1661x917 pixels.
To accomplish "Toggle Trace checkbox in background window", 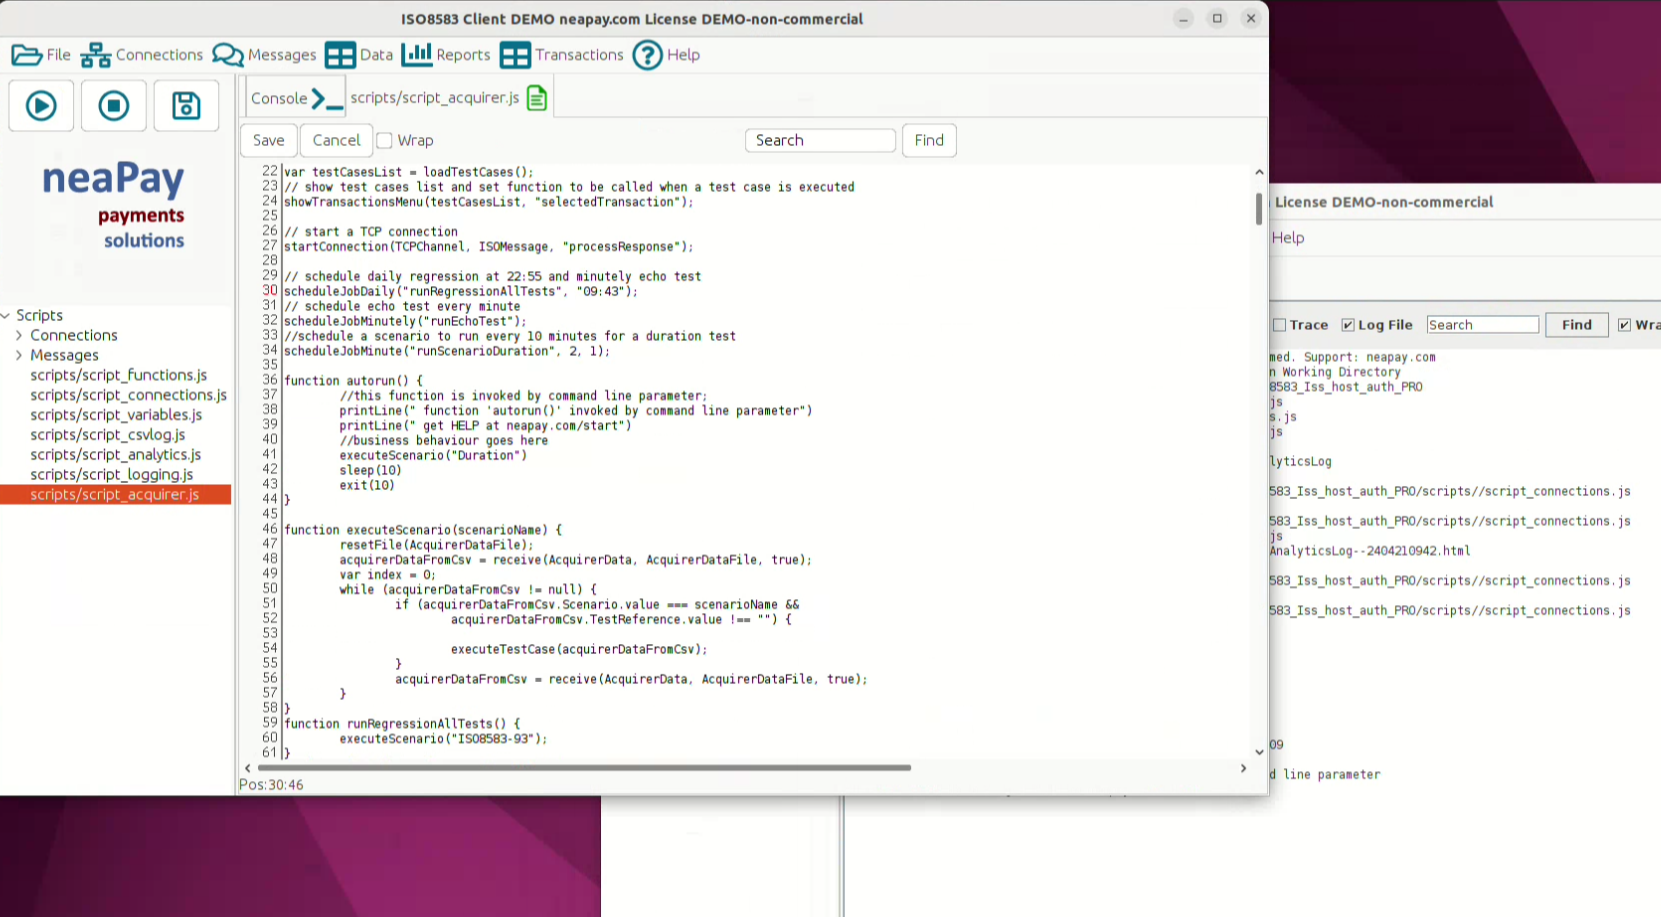I will click(1279, 325).
